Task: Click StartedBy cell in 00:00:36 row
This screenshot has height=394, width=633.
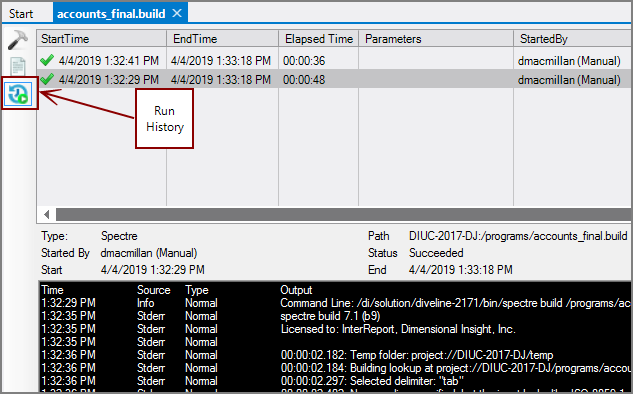Action: coord(569,61)
